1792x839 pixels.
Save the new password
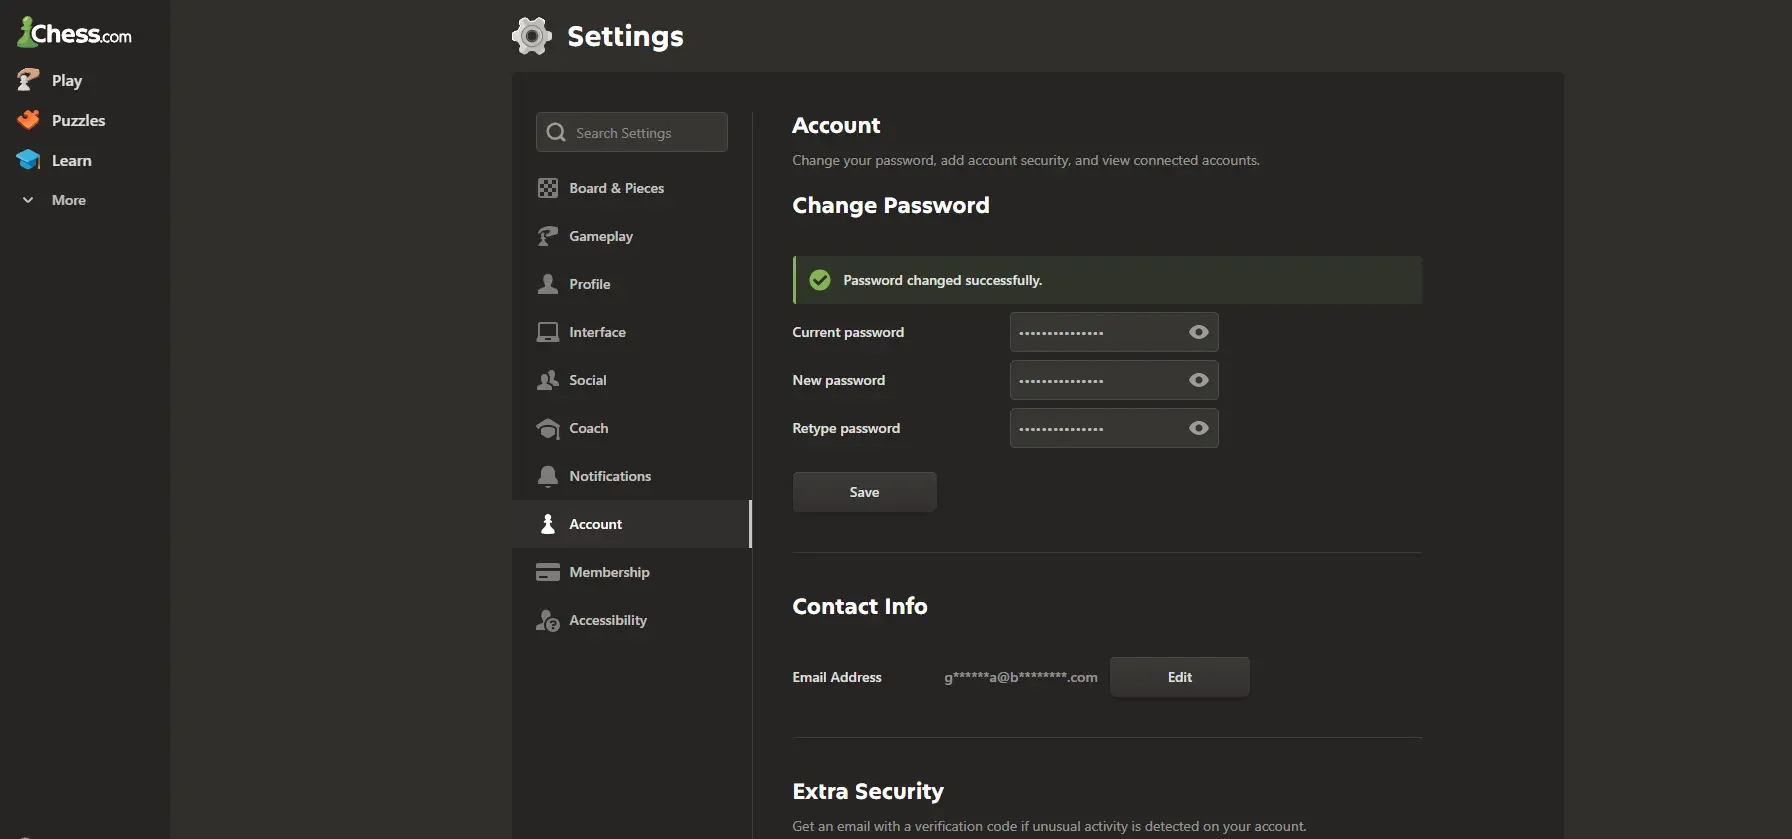(865, 492)
